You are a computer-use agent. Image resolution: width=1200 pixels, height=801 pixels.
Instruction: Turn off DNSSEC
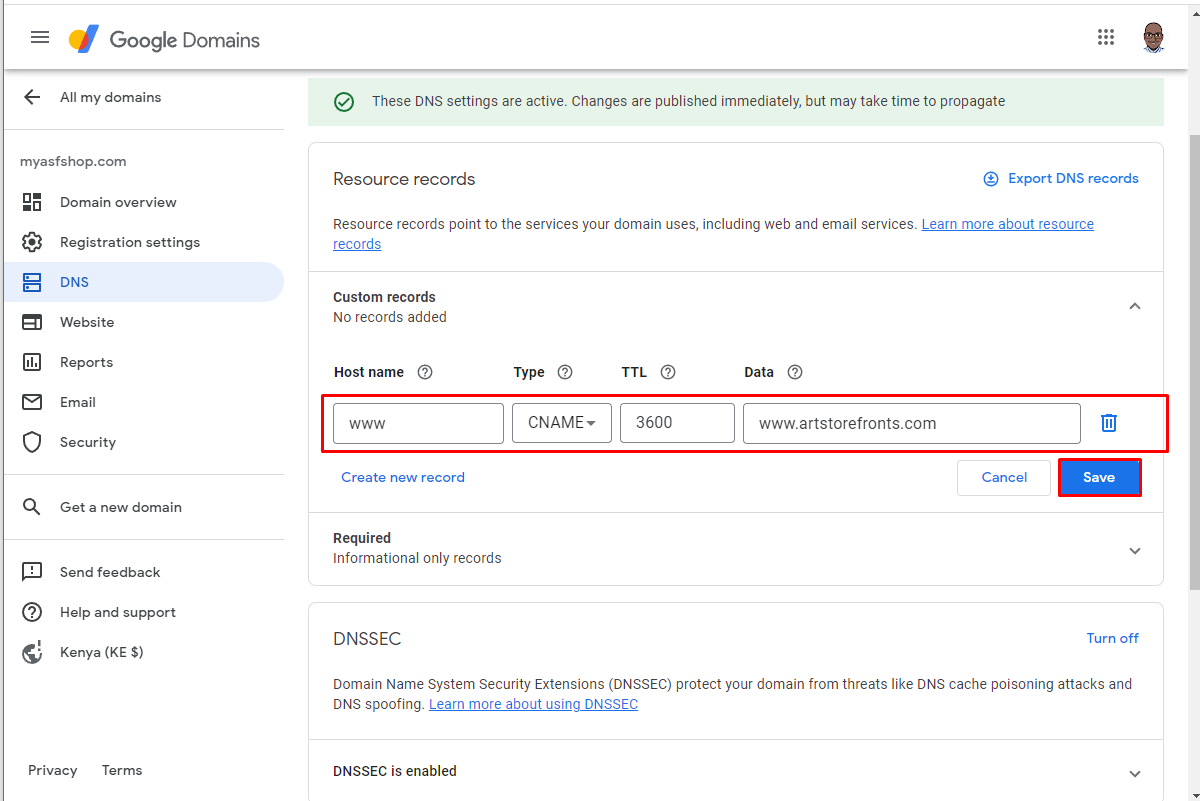pos(1112,638)
